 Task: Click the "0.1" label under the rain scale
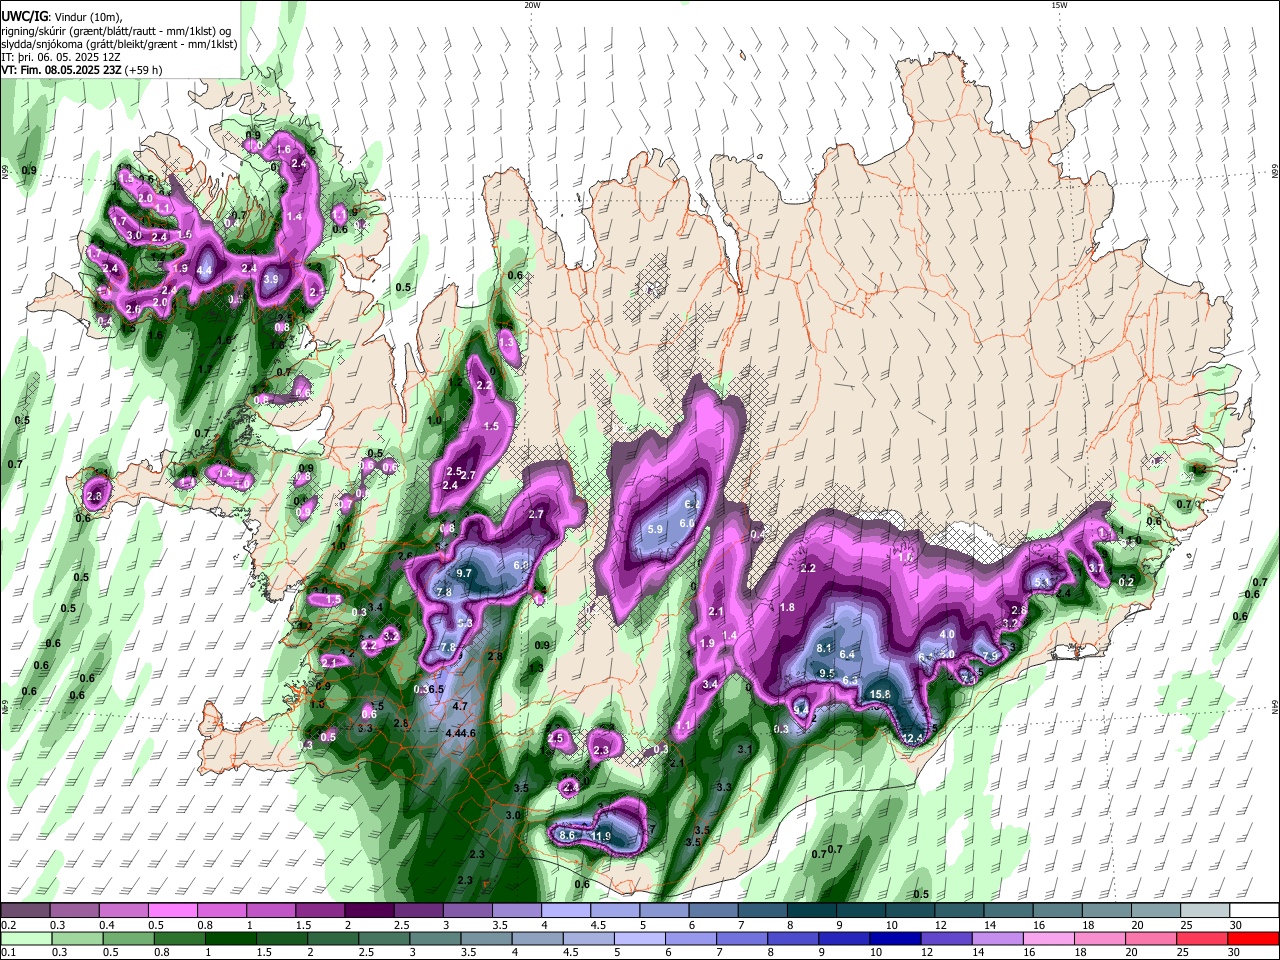point(8,953)
